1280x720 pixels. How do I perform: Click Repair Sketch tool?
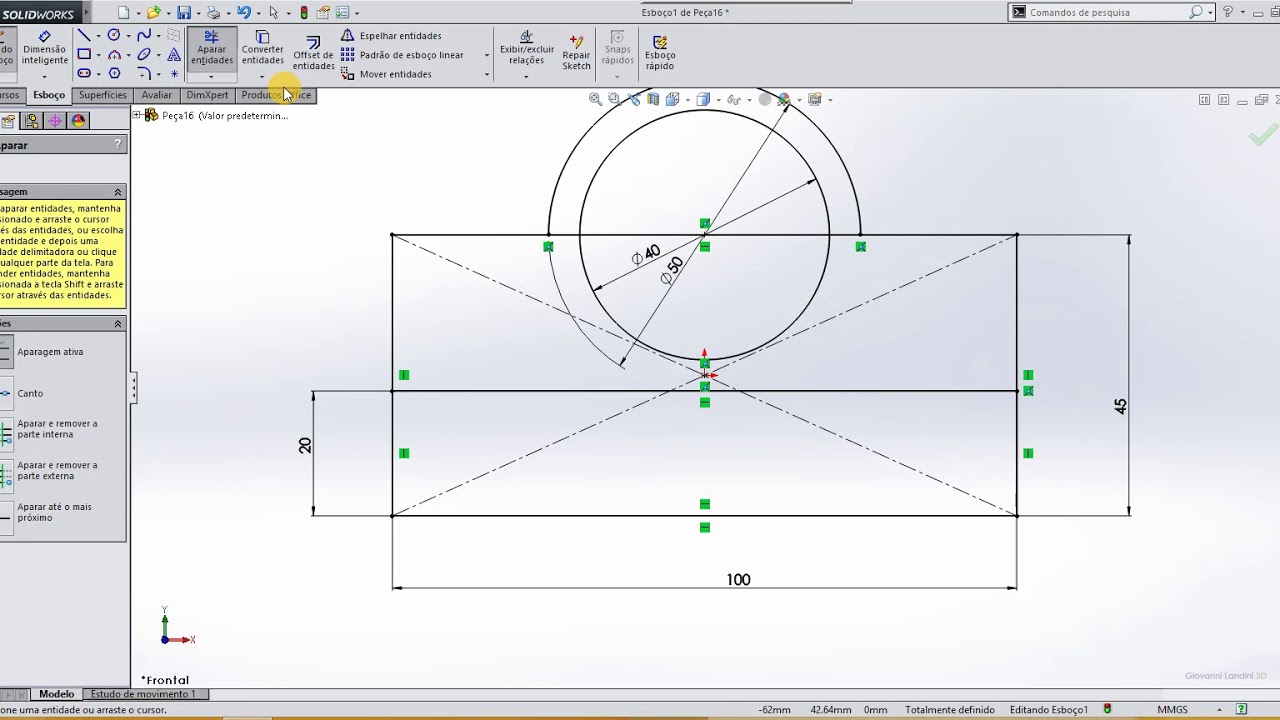click(x=576, y=54)
